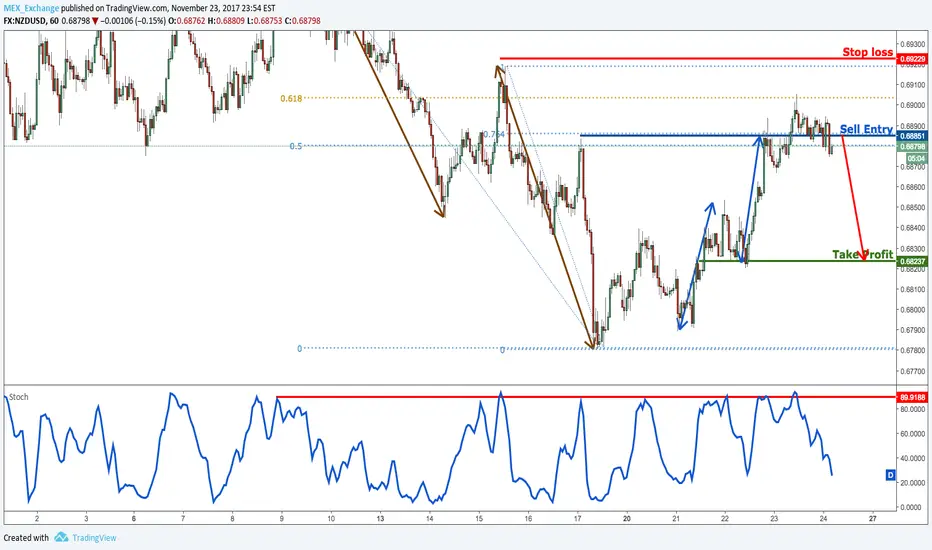Click date 24 on time axis
932x550 pixels.
coord(823,518)
